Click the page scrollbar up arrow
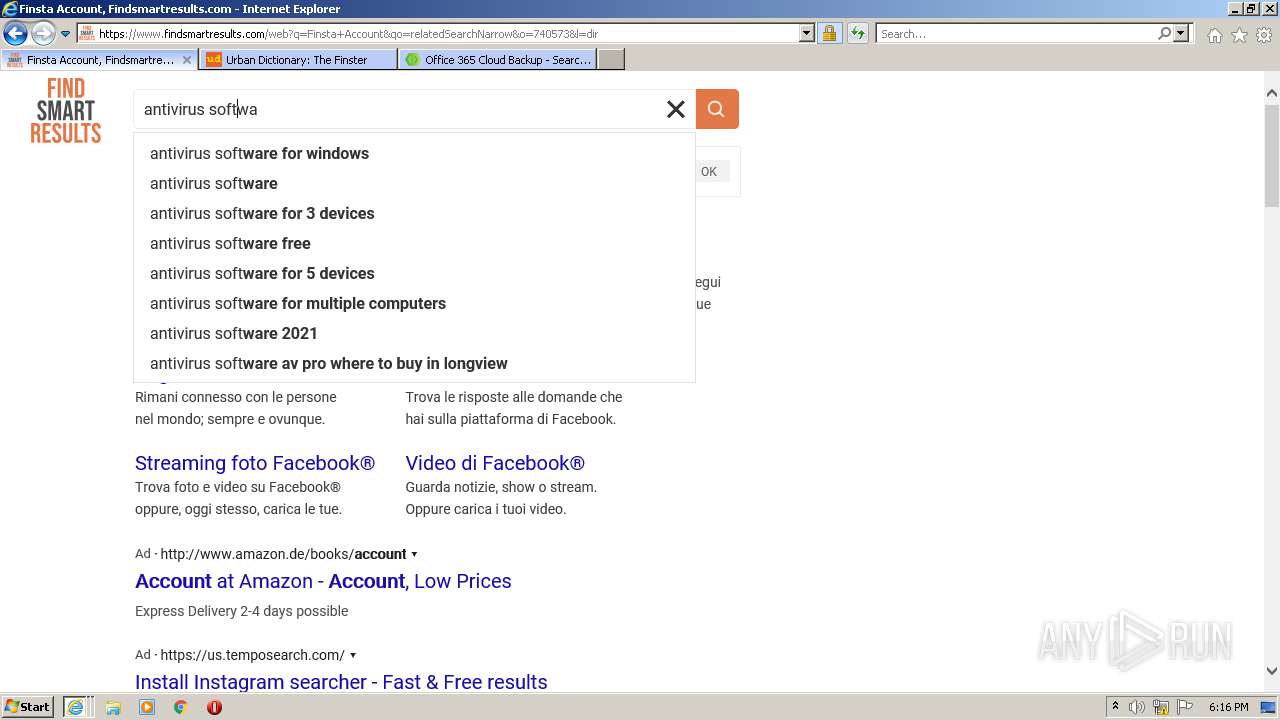The width and height of the screenshot is (1280, 720). click(1272, 93)
